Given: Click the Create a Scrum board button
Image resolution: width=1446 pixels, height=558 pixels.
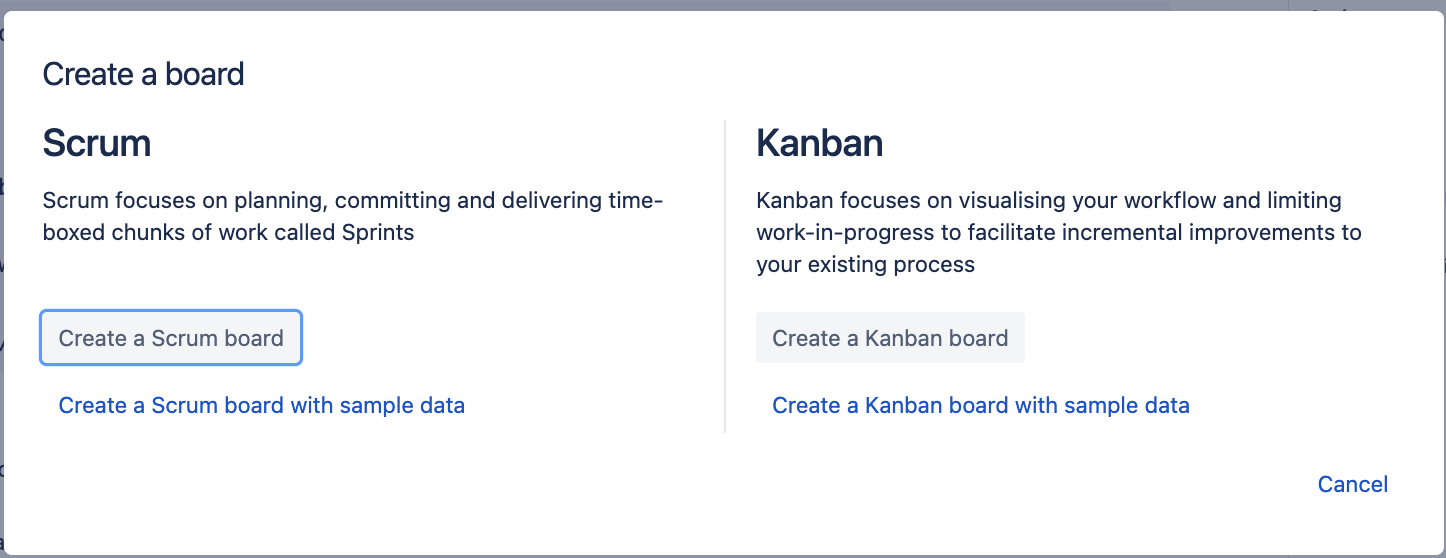Looking at the screenshot, I should (171, 338).
